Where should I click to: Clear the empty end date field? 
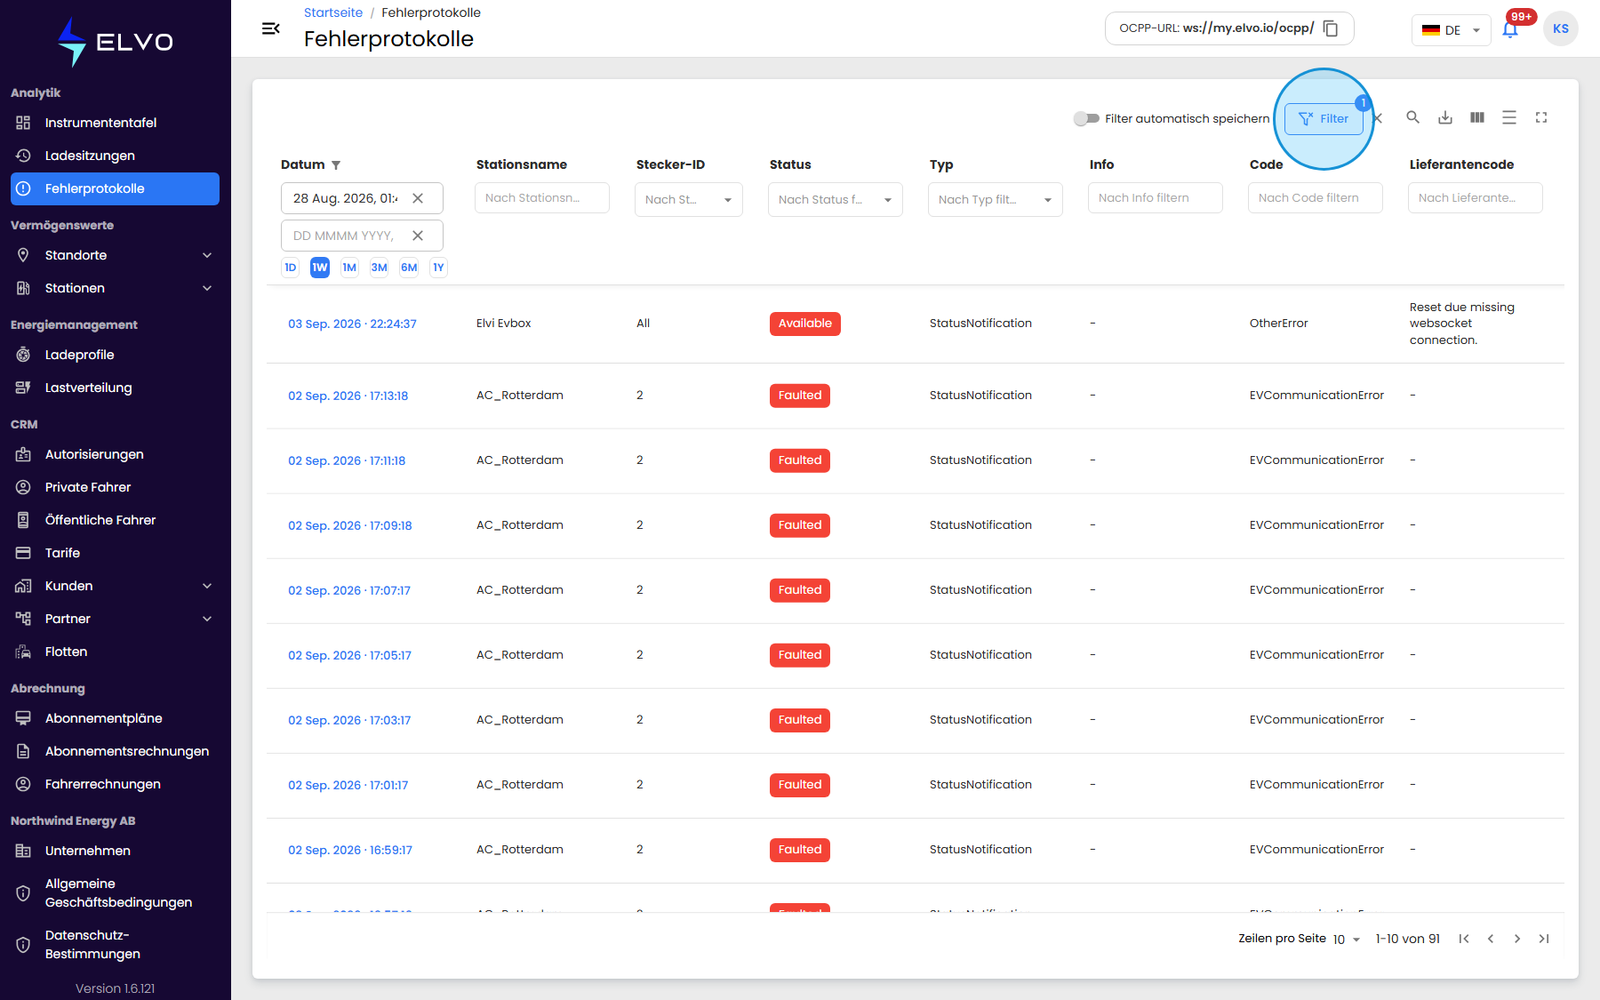tap(418, 236)
